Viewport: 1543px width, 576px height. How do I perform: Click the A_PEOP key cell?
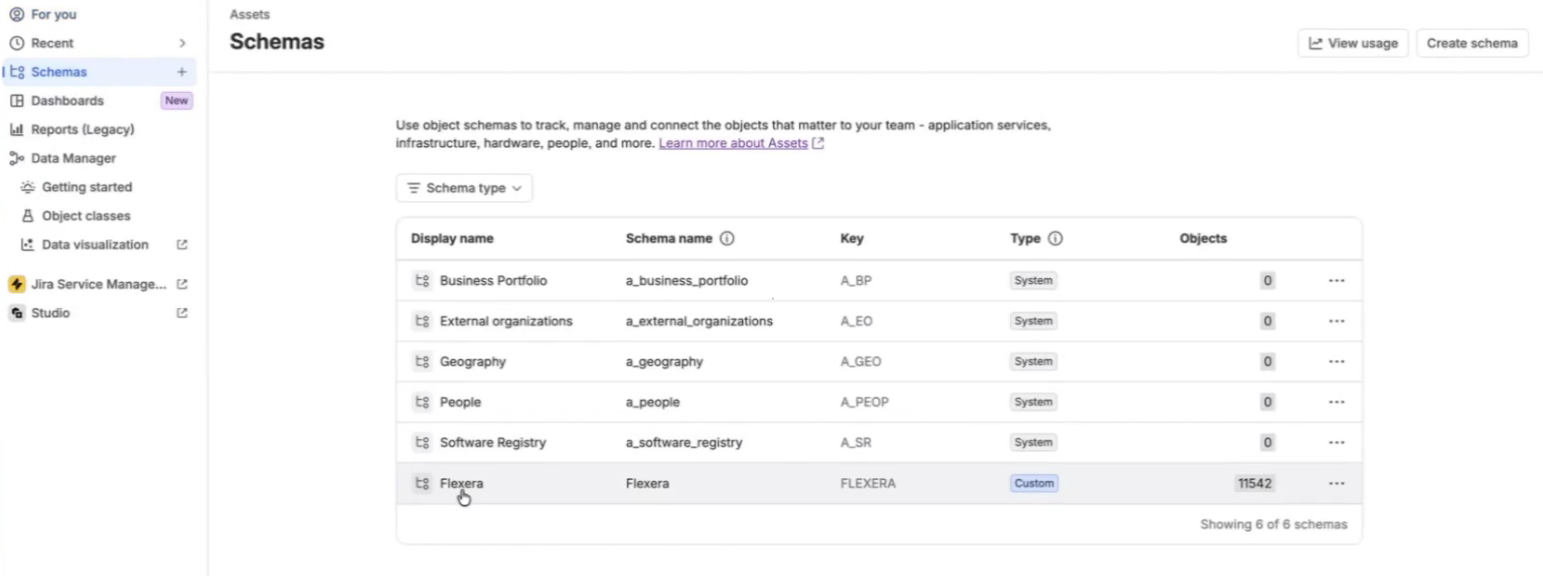click(864, 402)
